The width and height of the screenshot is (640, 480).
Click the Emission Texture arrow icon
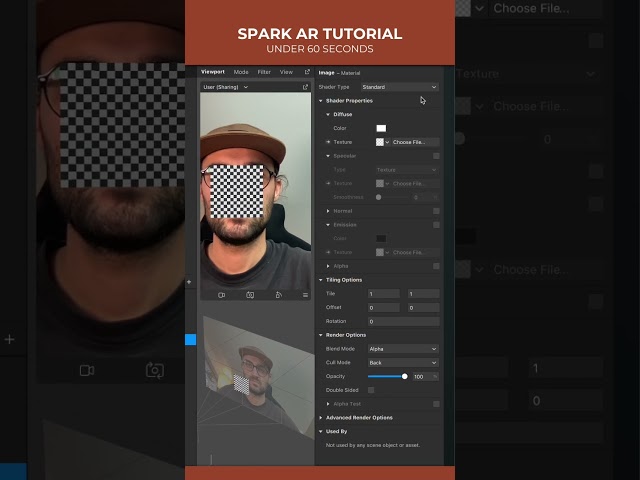click(x=328, y=252)
